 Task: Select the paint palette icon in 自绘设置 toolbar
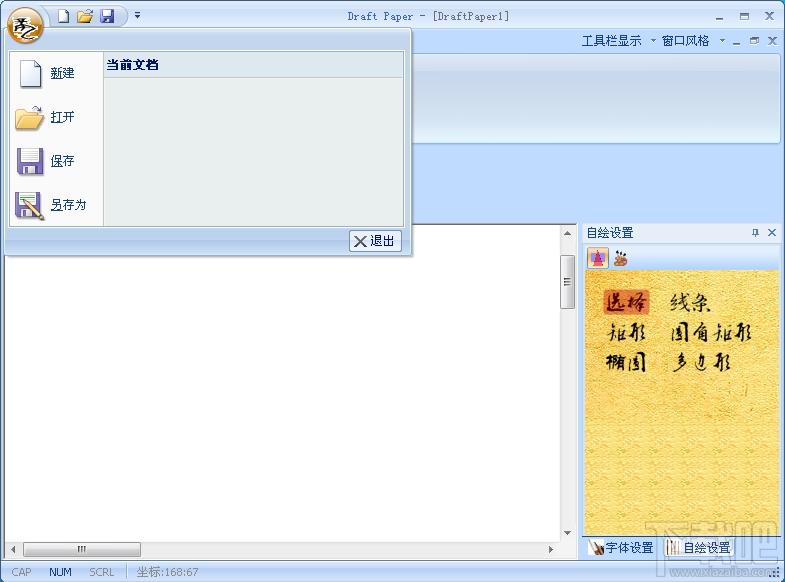(x=621, y=258)
